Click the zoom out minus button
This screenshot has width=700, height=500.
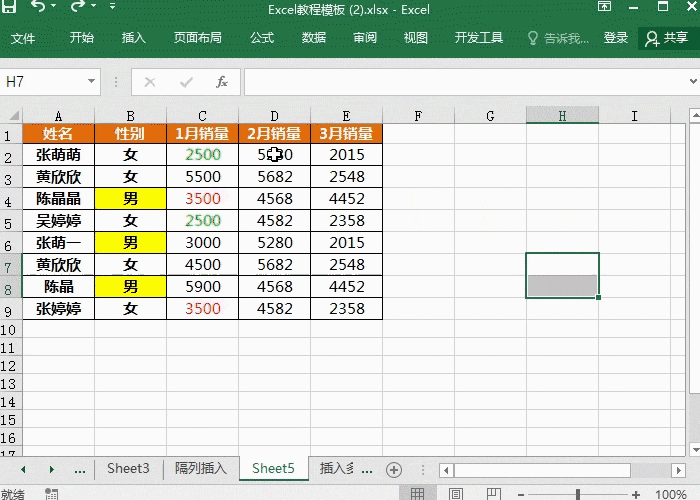(521, 495)
